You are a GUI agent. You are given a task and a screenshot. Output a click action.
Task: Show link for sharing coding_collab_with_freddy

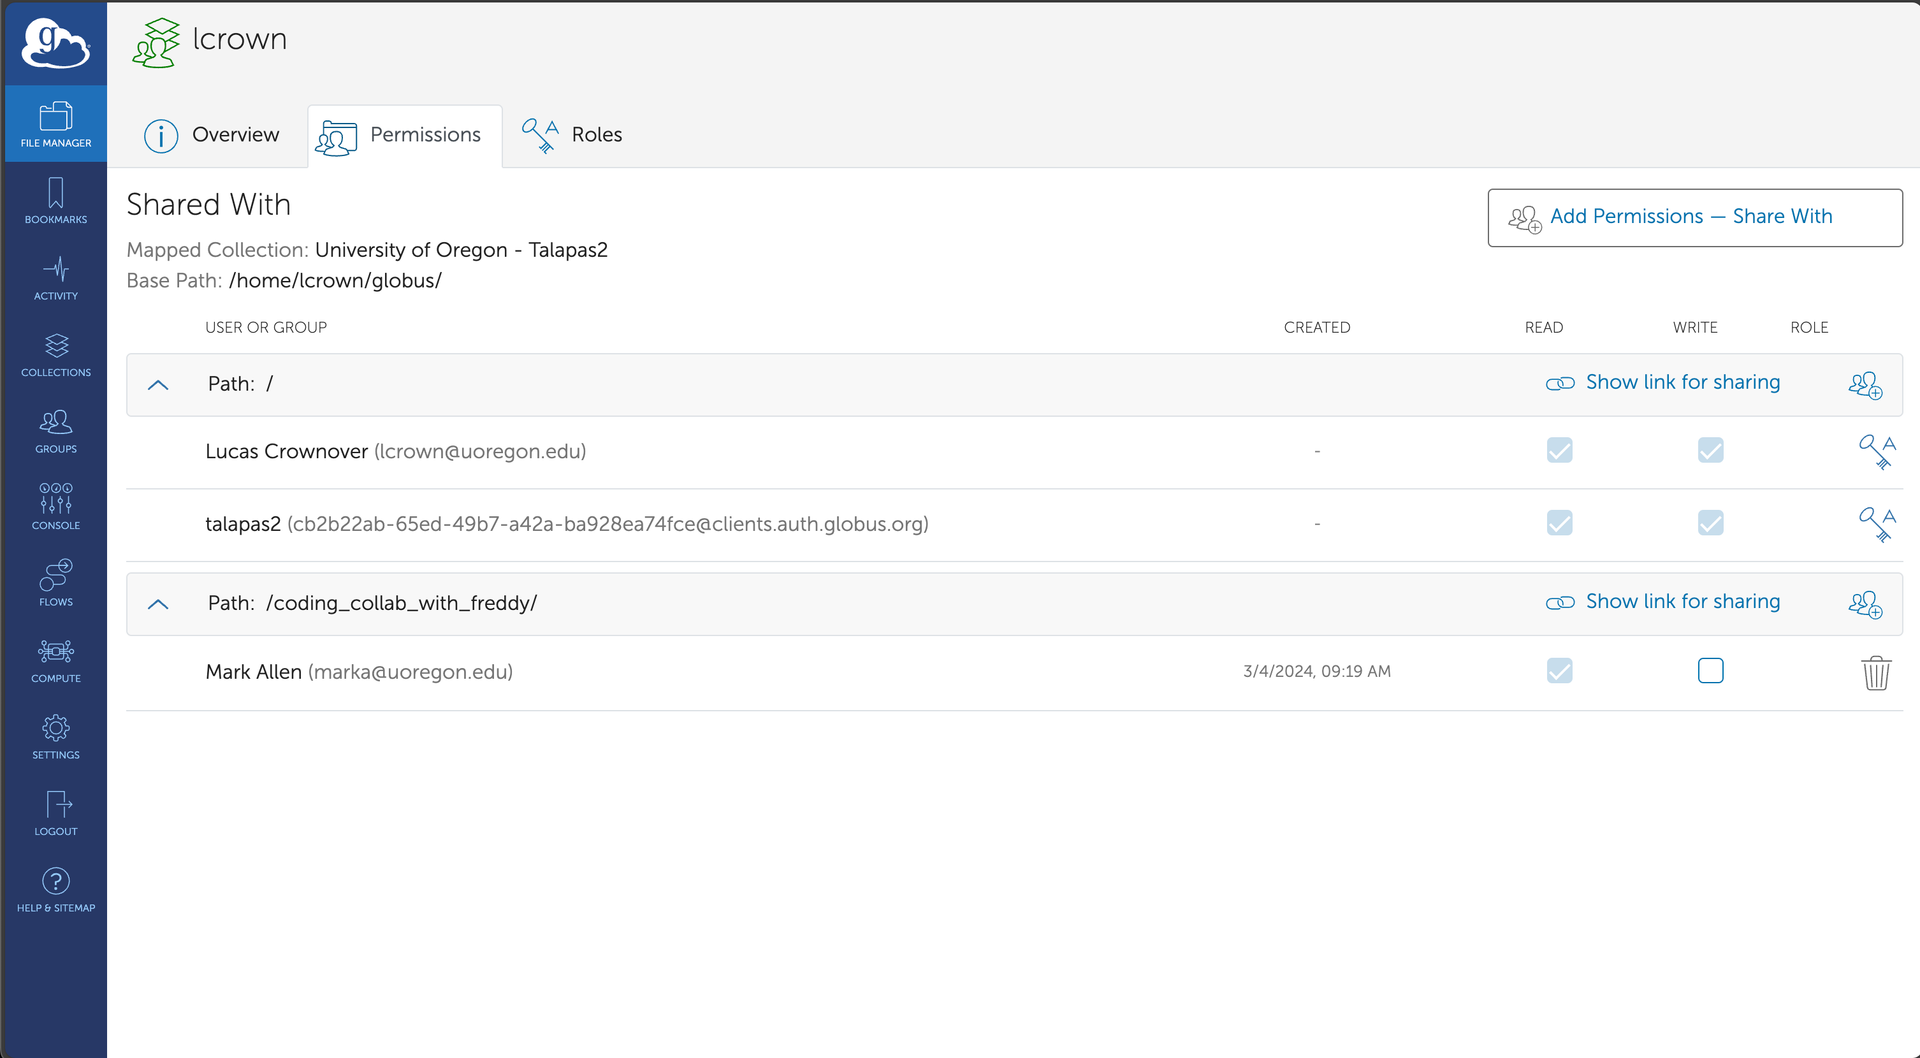coord(1683,601)
